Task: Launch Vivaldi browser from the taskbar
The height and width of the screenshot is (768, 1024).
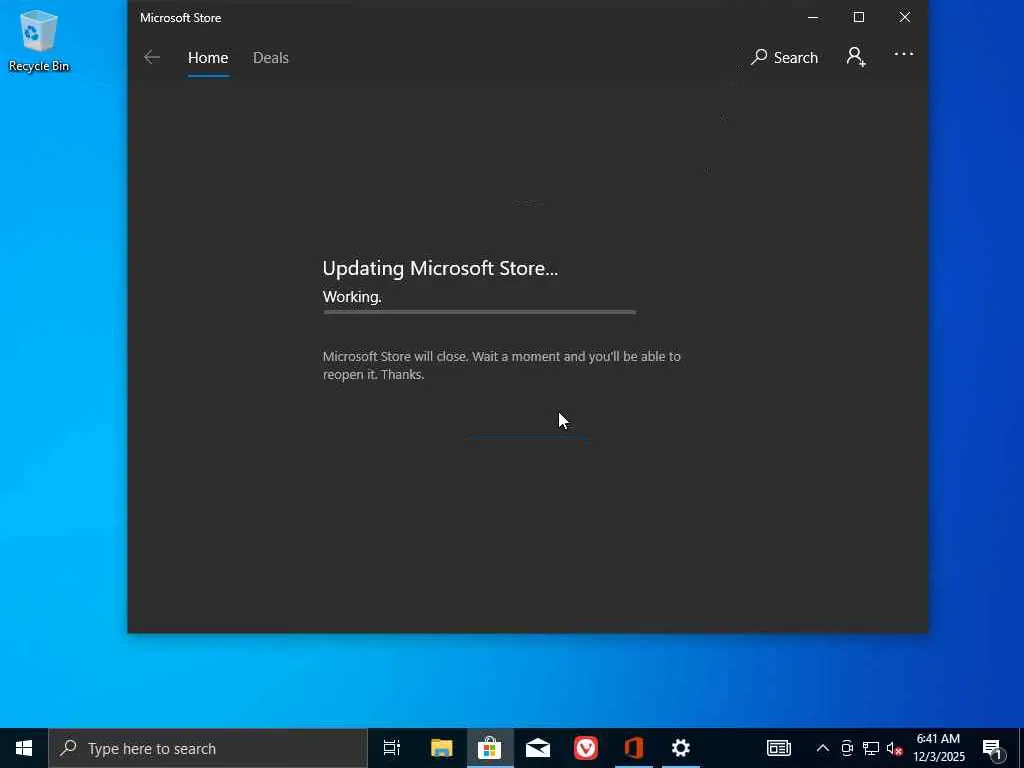Action: tap(586, 748)
